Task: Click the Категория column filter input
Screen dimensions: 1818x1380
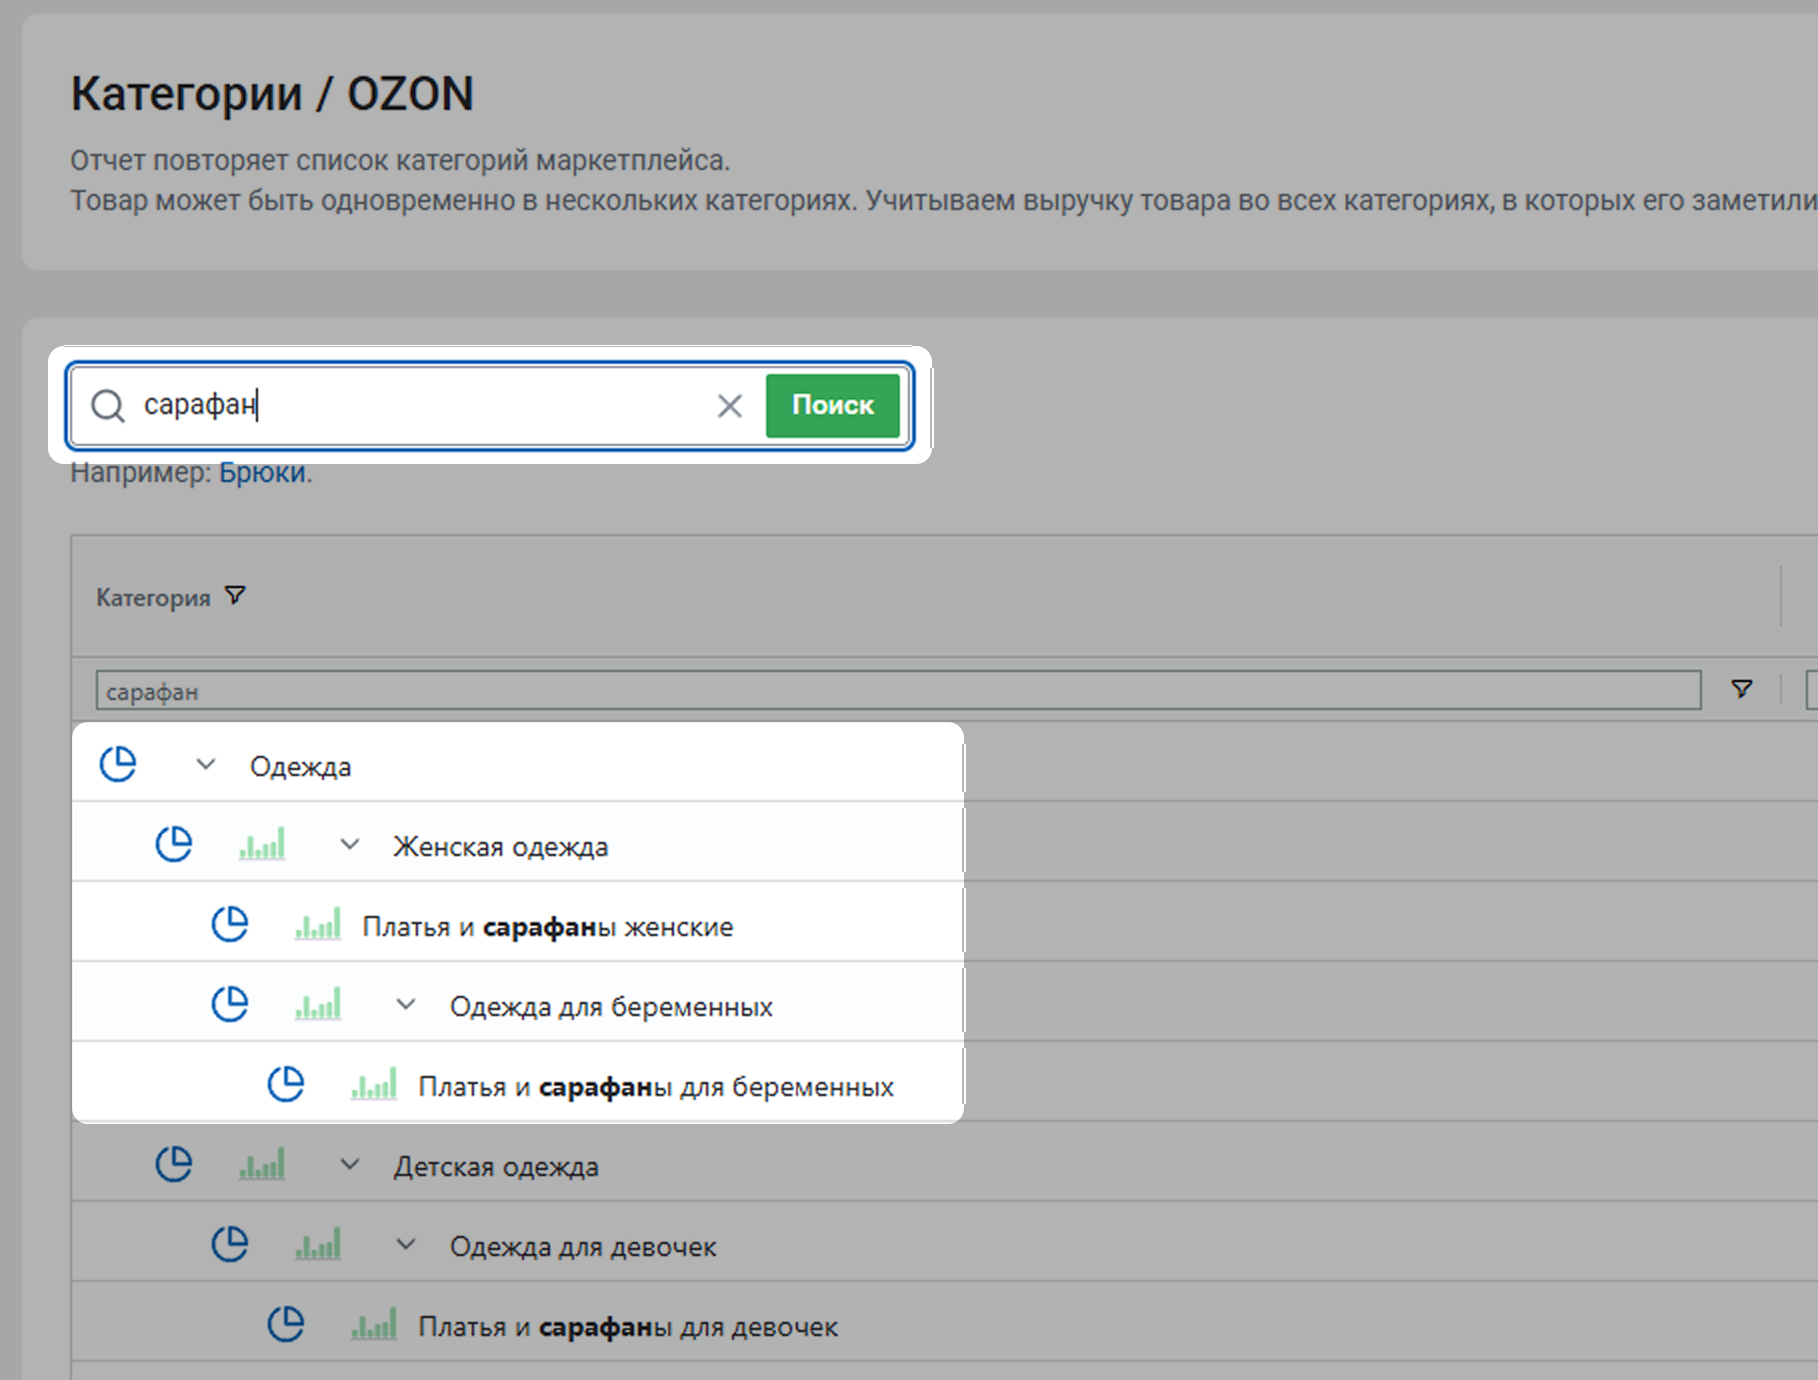Action: click(898, 691)
